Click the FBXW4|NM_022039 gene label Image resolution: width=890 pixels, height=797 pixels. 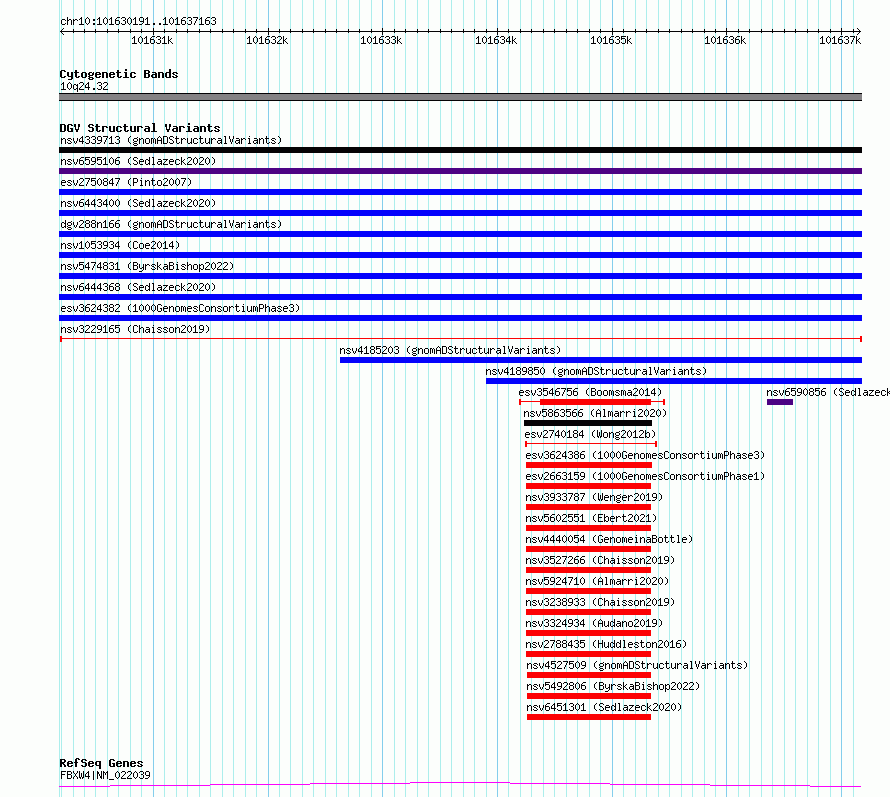point(105,775)
